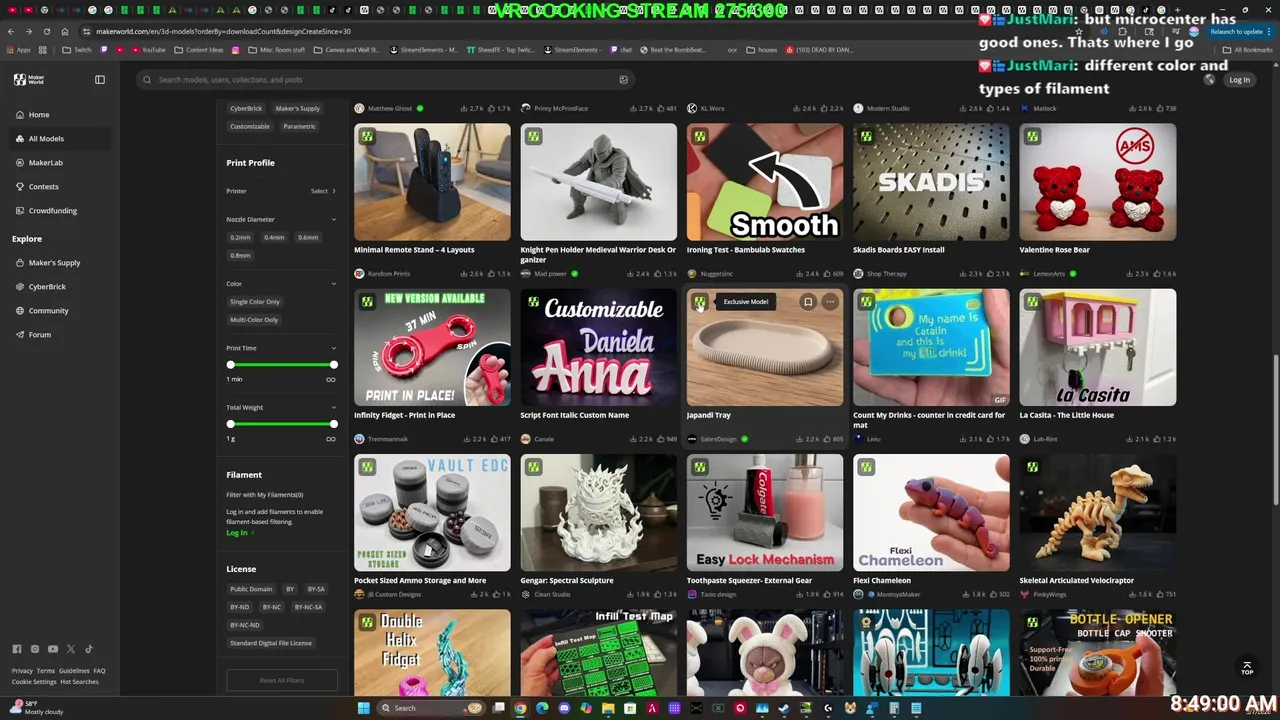Toggle the Parametric tag filter
Screen dimensions: 1280x720
point(299,127)
